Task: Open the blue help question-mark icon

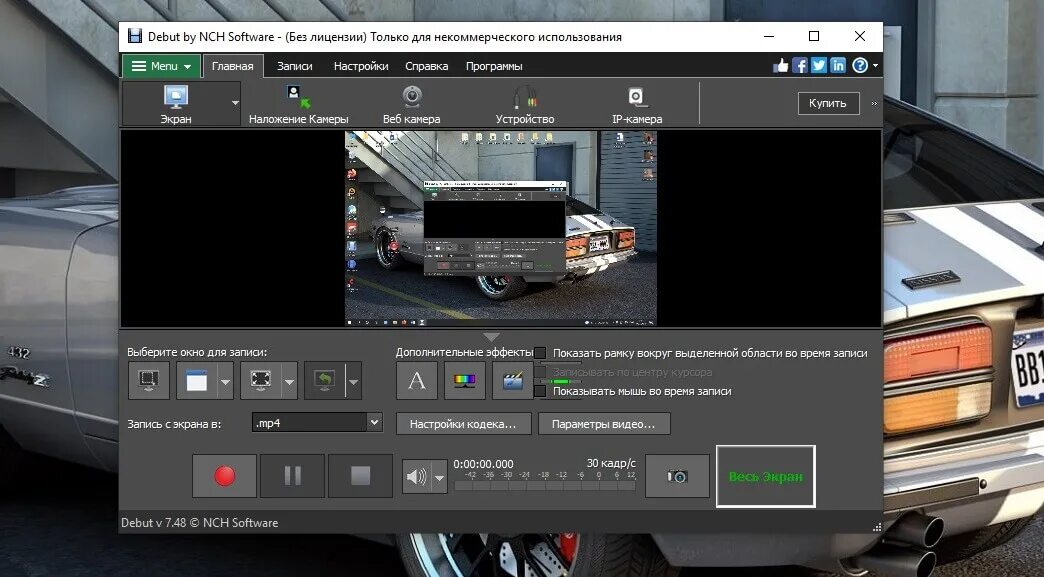Action: 860,65
